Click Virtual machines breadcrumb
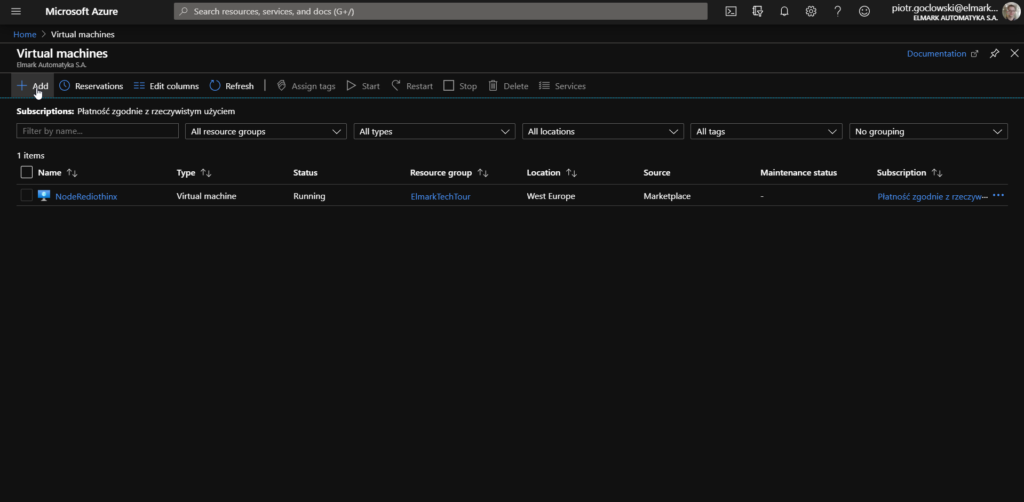This screenshot has height=502, width=1024. click(x=83, y=35)
